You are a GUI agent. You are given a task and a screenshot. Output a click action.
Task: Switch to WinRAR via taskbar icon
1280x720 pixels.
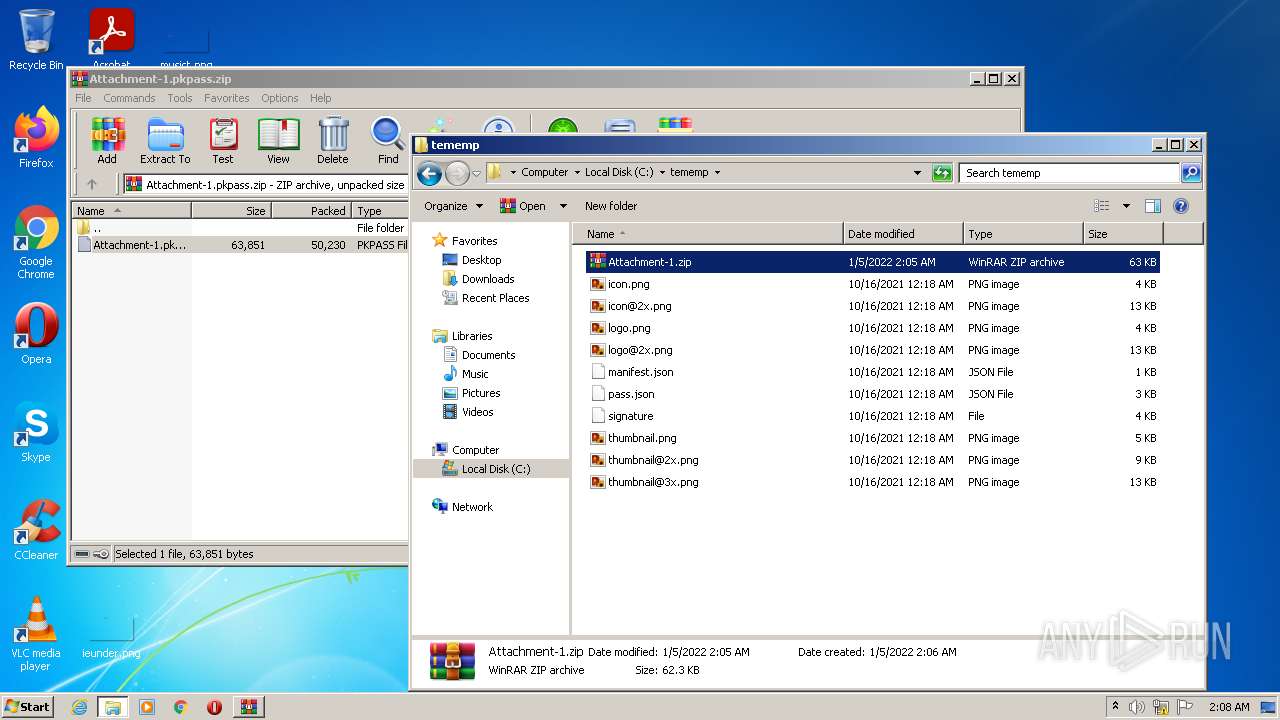pyautogui.click(x=248, y=707)
